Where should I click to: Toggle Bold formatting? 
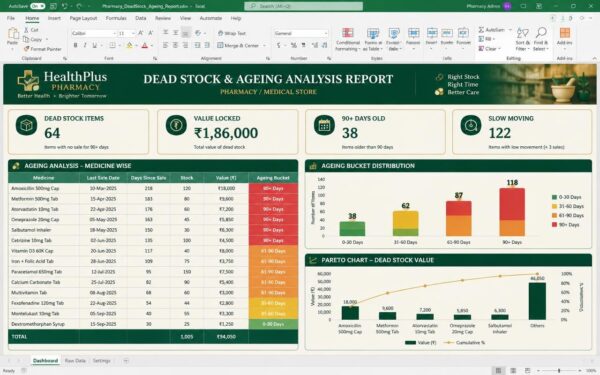[75, 46]
